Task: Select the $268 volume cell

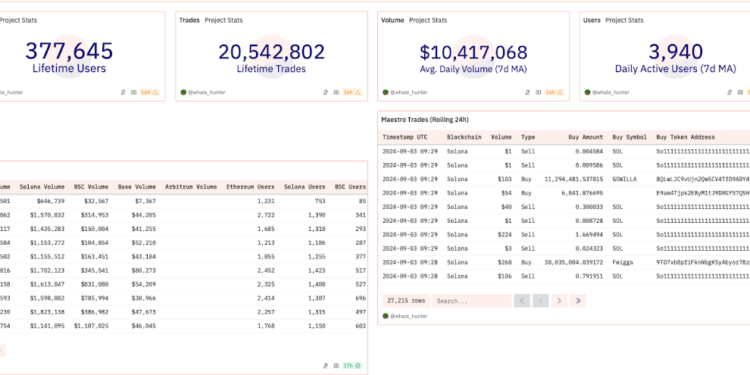Action: click(505, 263)
